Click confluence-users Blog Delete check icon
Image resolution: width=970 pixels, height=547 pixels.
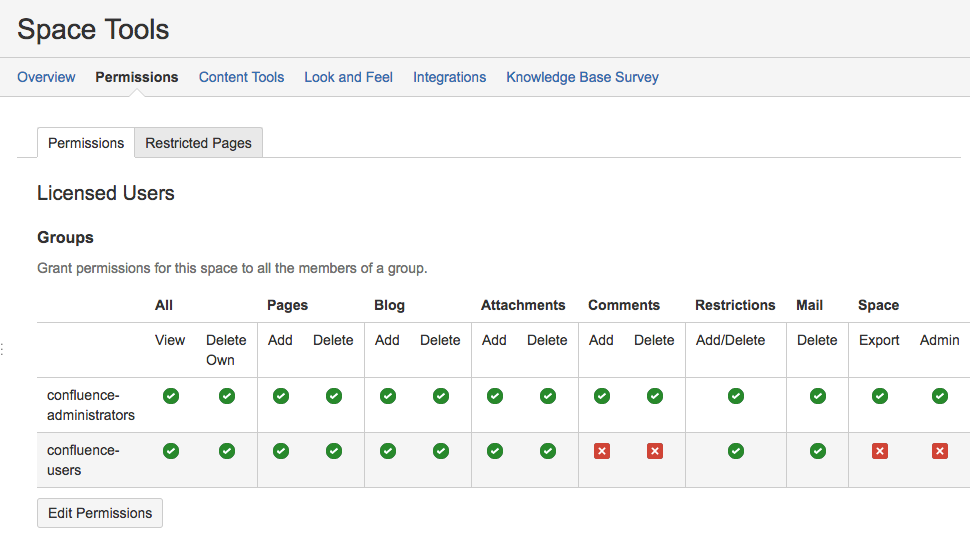pos(441,451)
